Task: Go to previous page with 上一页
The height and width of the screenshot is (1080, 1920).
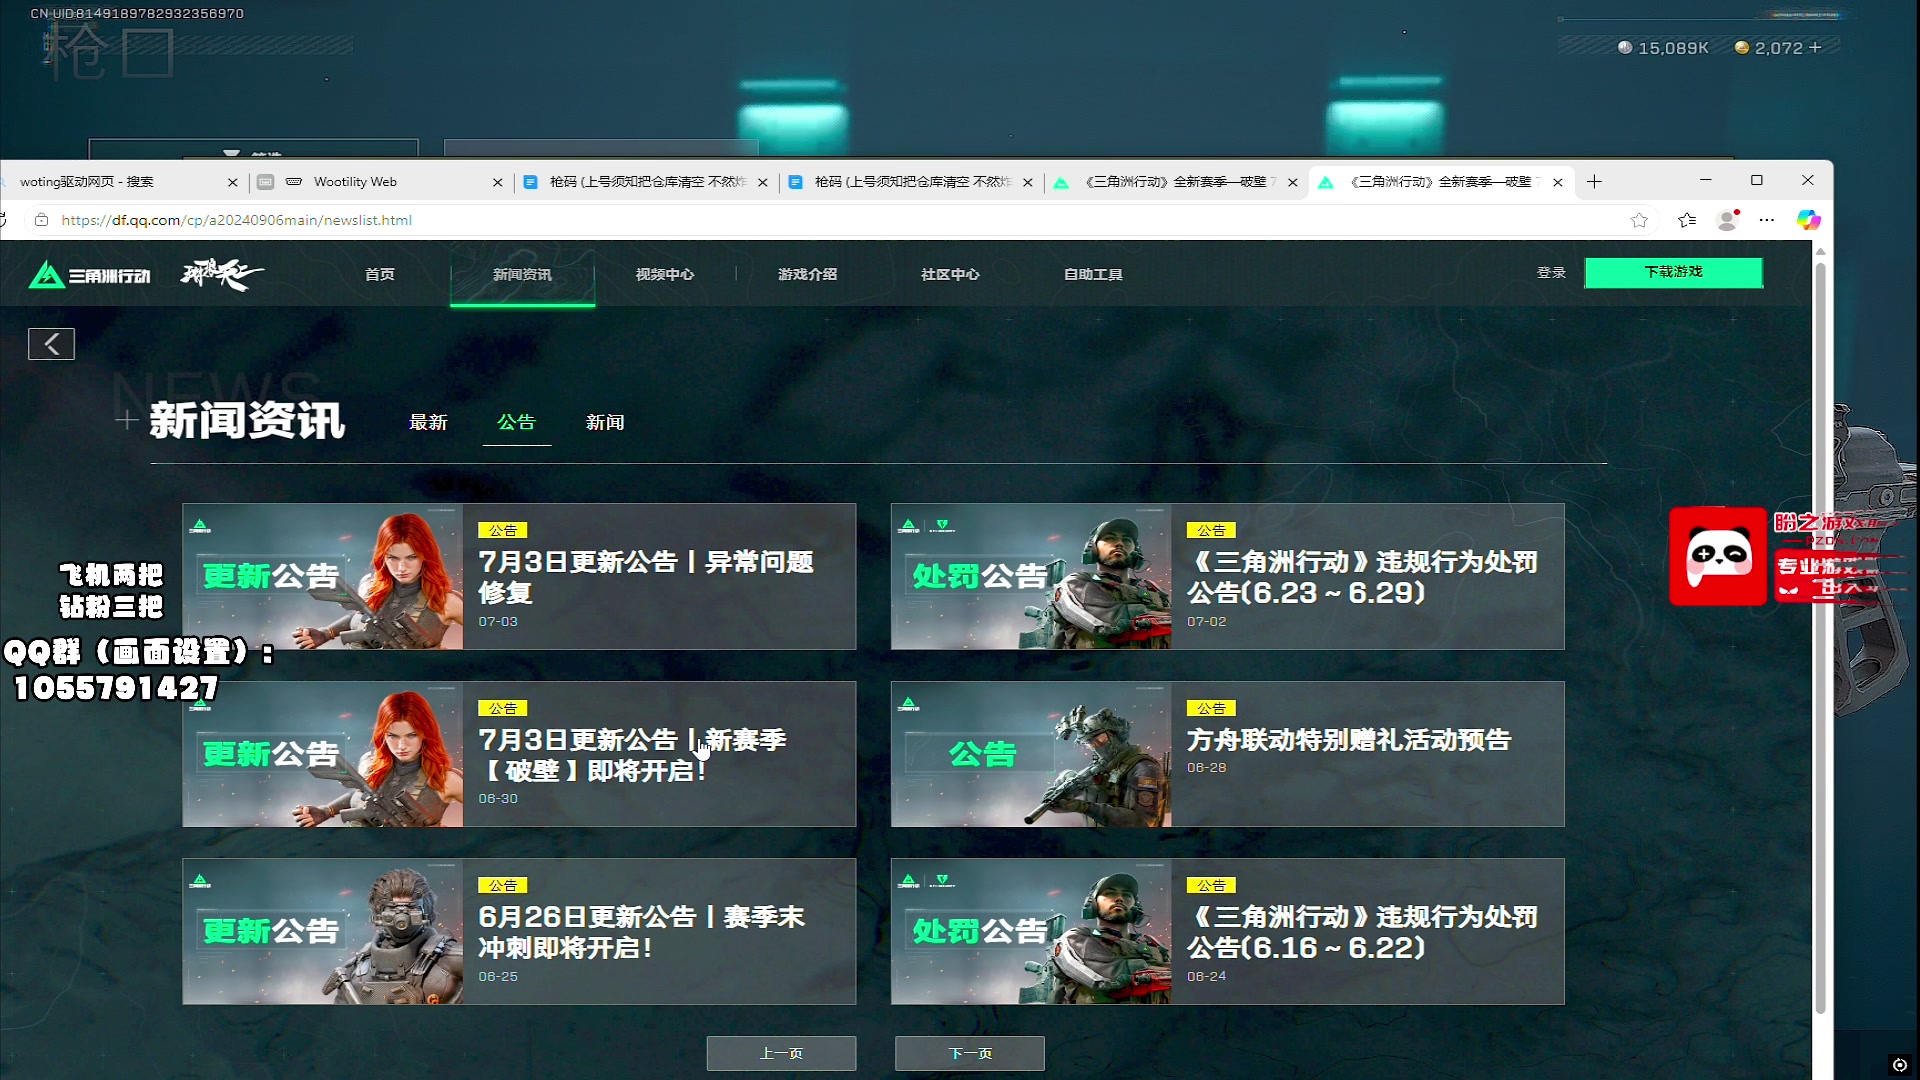Action: (781, 1053)
